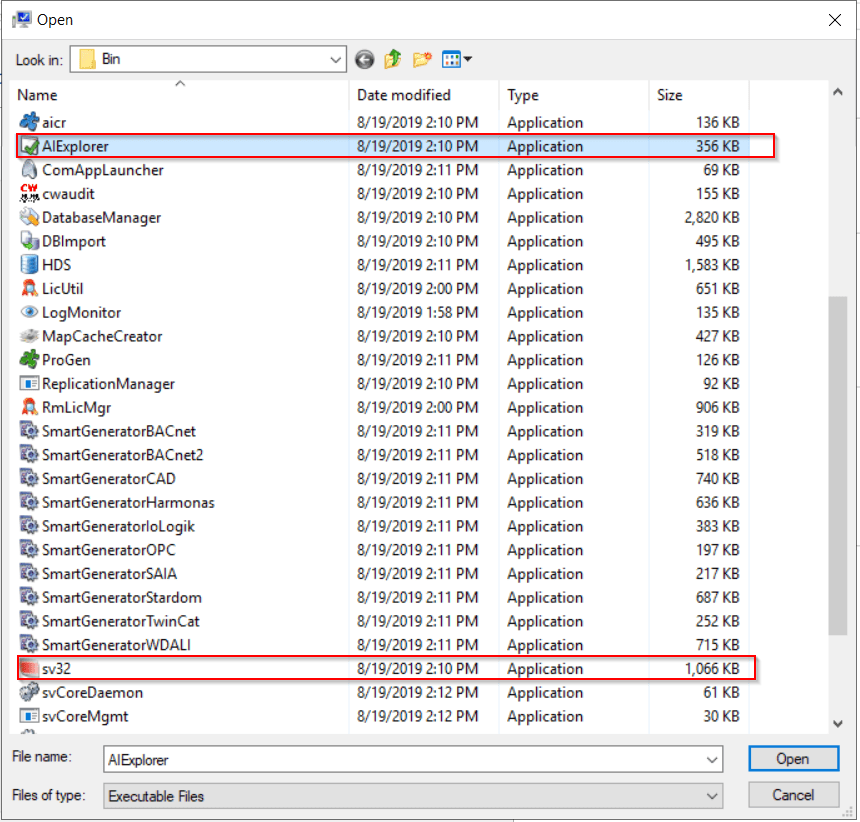Select the file named sv32
This screenshot has height=822, width=860.
click(56, 668)
